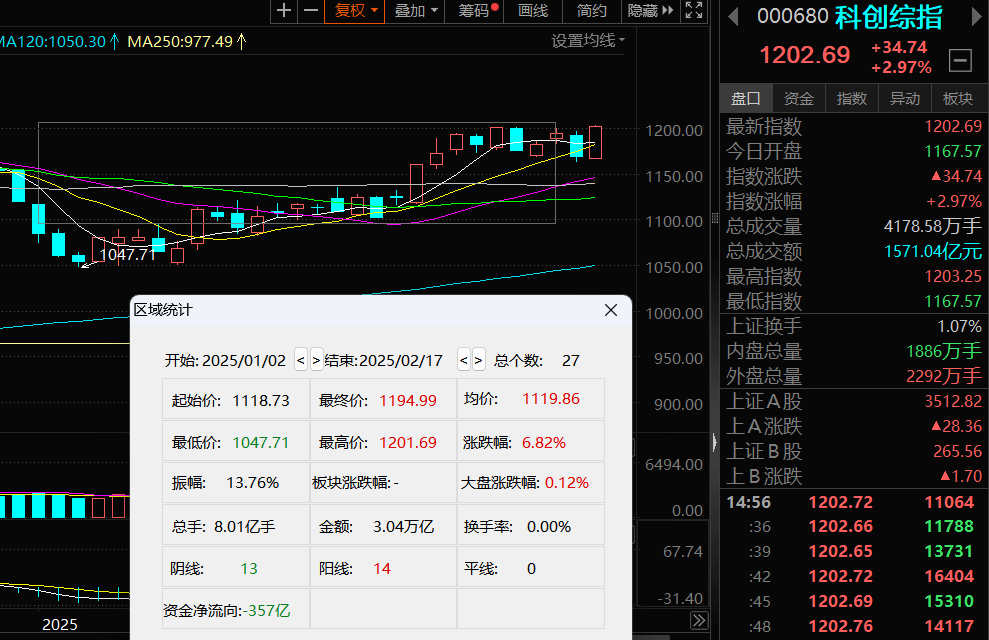
Task: Switch to the 资金 tab
Action: point(797,98)
